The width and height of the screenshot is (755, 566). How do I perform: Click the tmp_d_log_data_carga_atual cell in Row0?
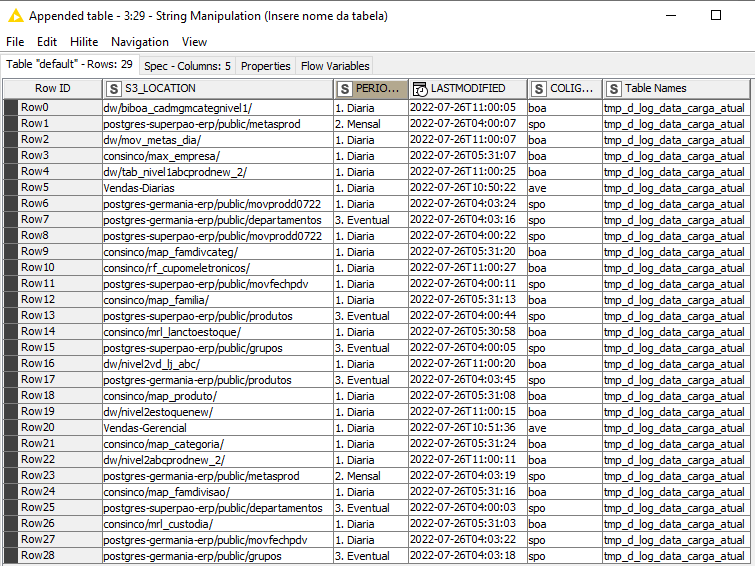tap(676, 108)
